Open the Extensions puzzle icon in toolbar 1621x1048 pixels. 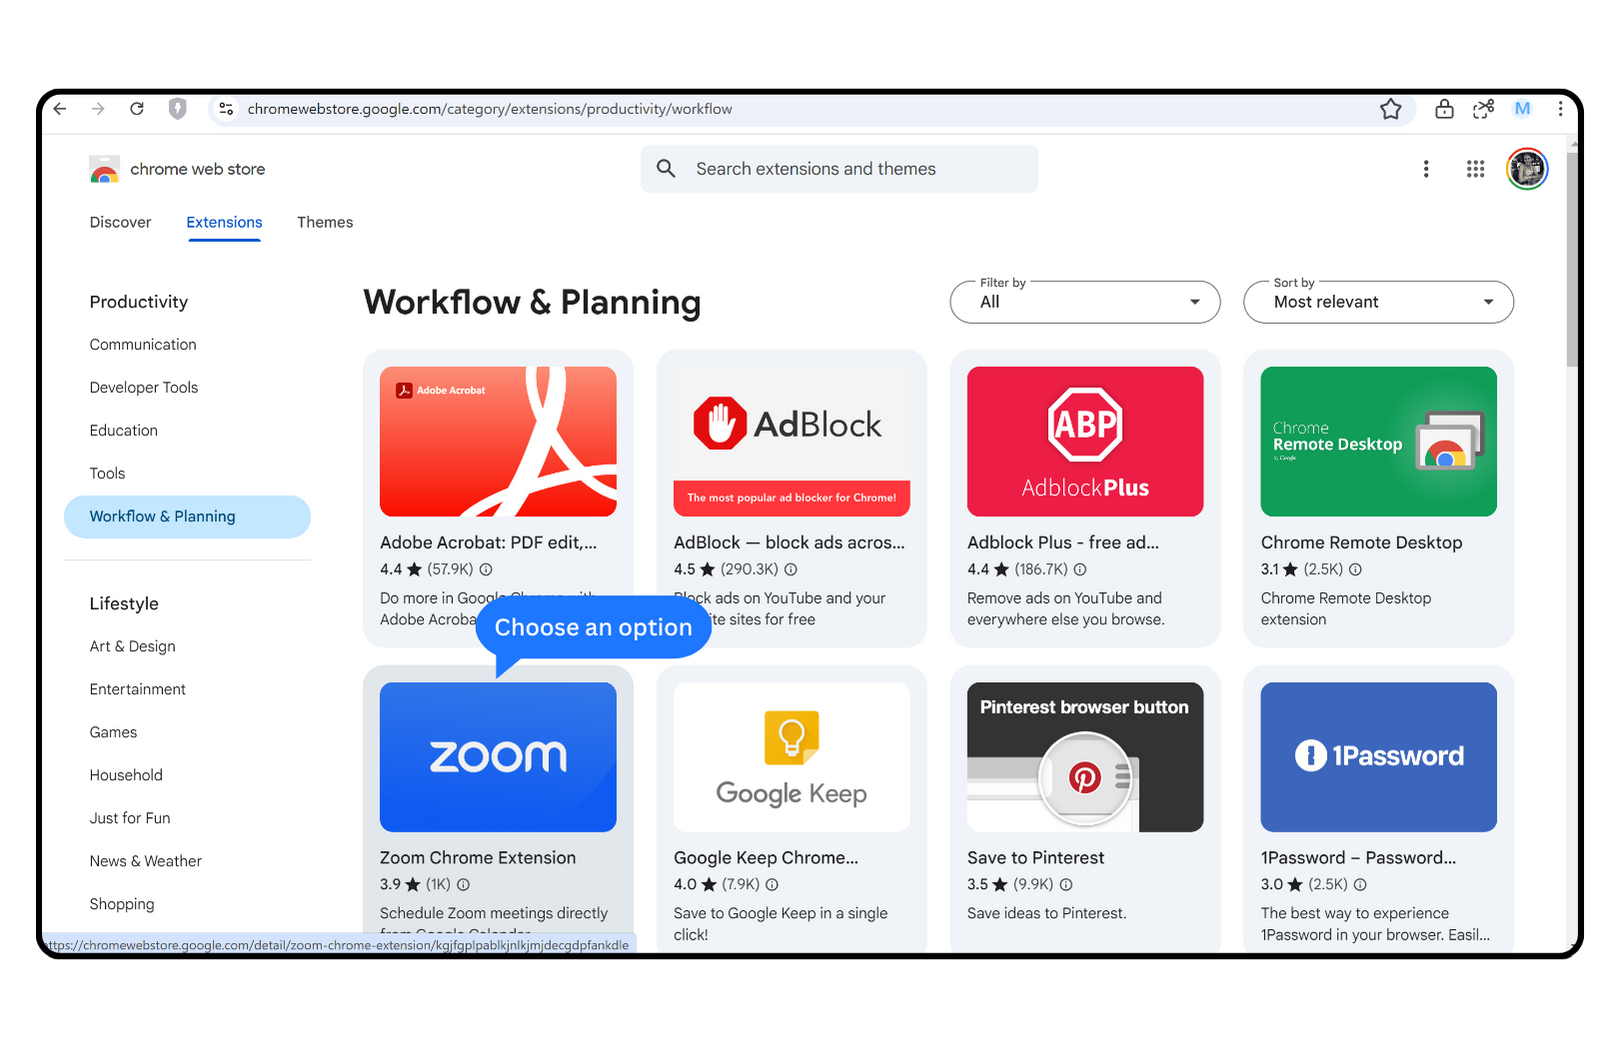(x=1483, y=109)
